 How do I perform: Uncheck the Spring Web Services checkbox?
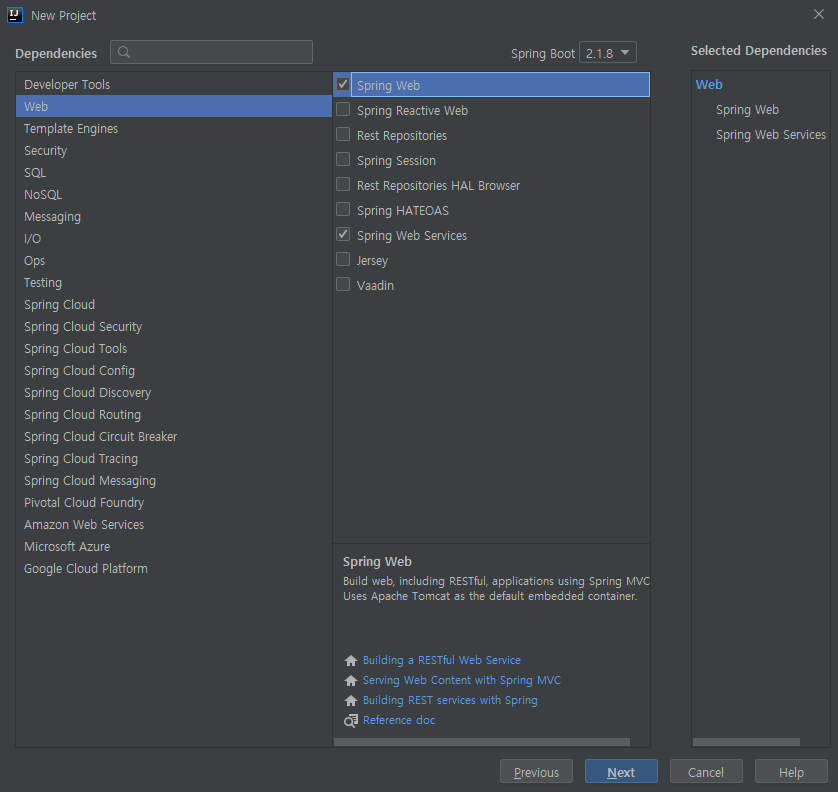point(343,234)
